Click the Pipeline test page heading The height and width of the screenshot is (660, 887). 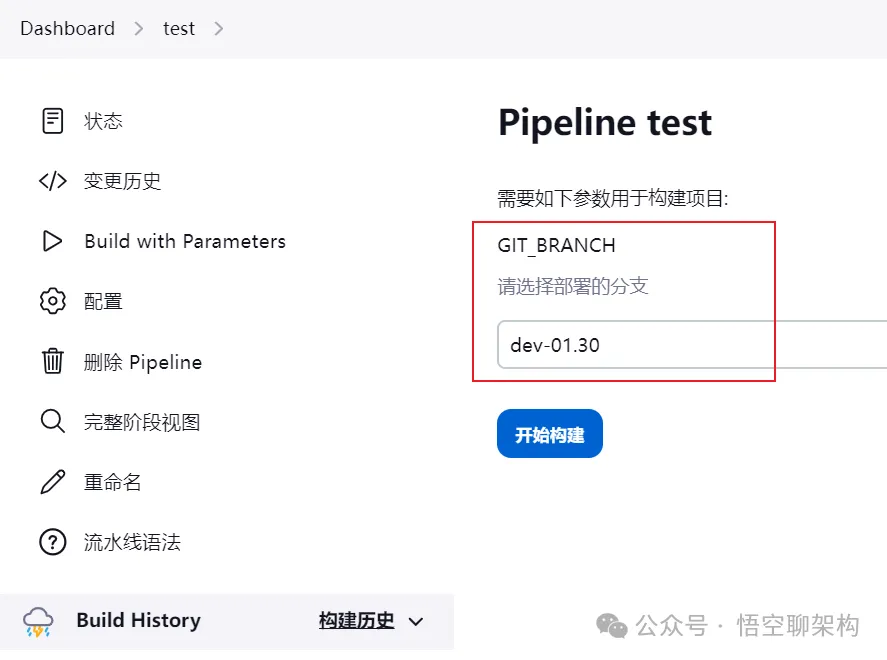pyautogui.click(x=604, y=122)
